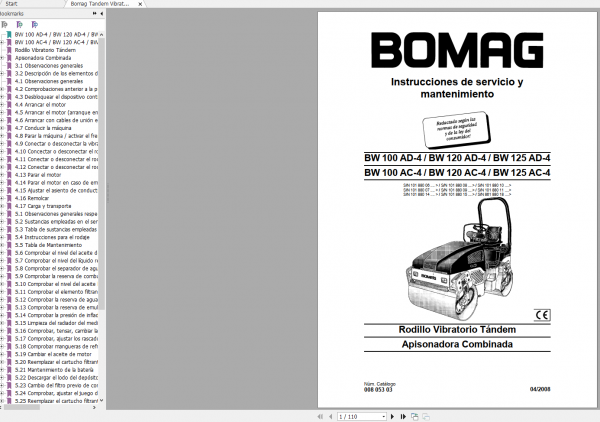This screenshot has width=600, height=422.
Task: Open bookmark 5.23 Cambio del filtro previo
Action: pyautogui.click(x=56, y=385)
